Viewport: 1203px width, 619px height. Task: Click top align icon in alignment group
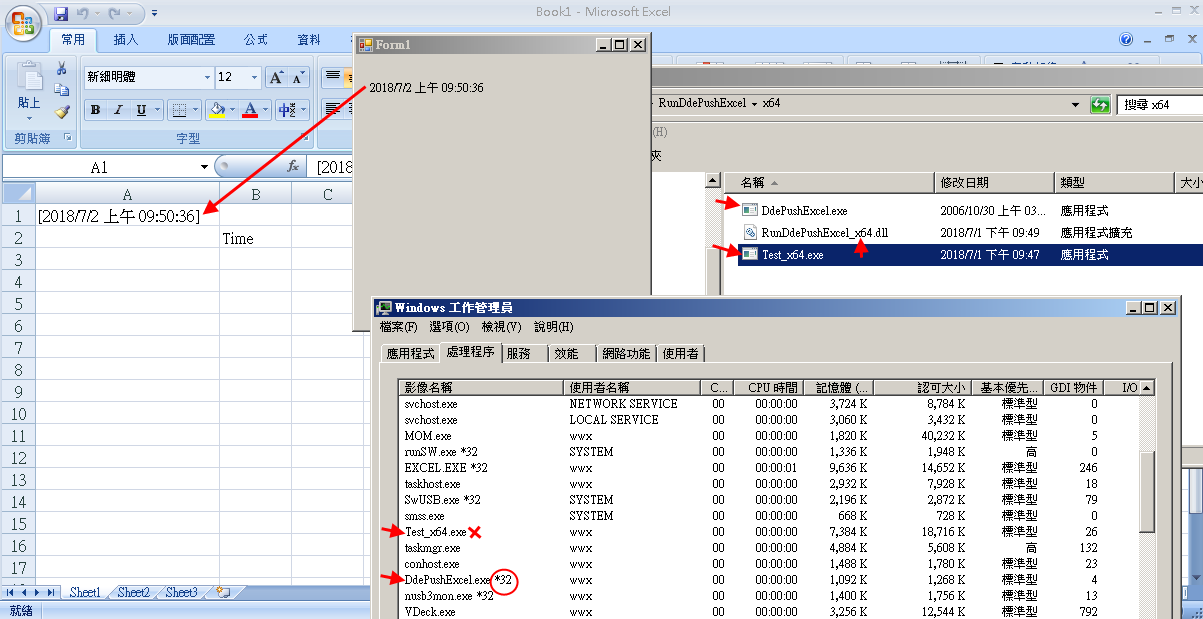[332, 76]
